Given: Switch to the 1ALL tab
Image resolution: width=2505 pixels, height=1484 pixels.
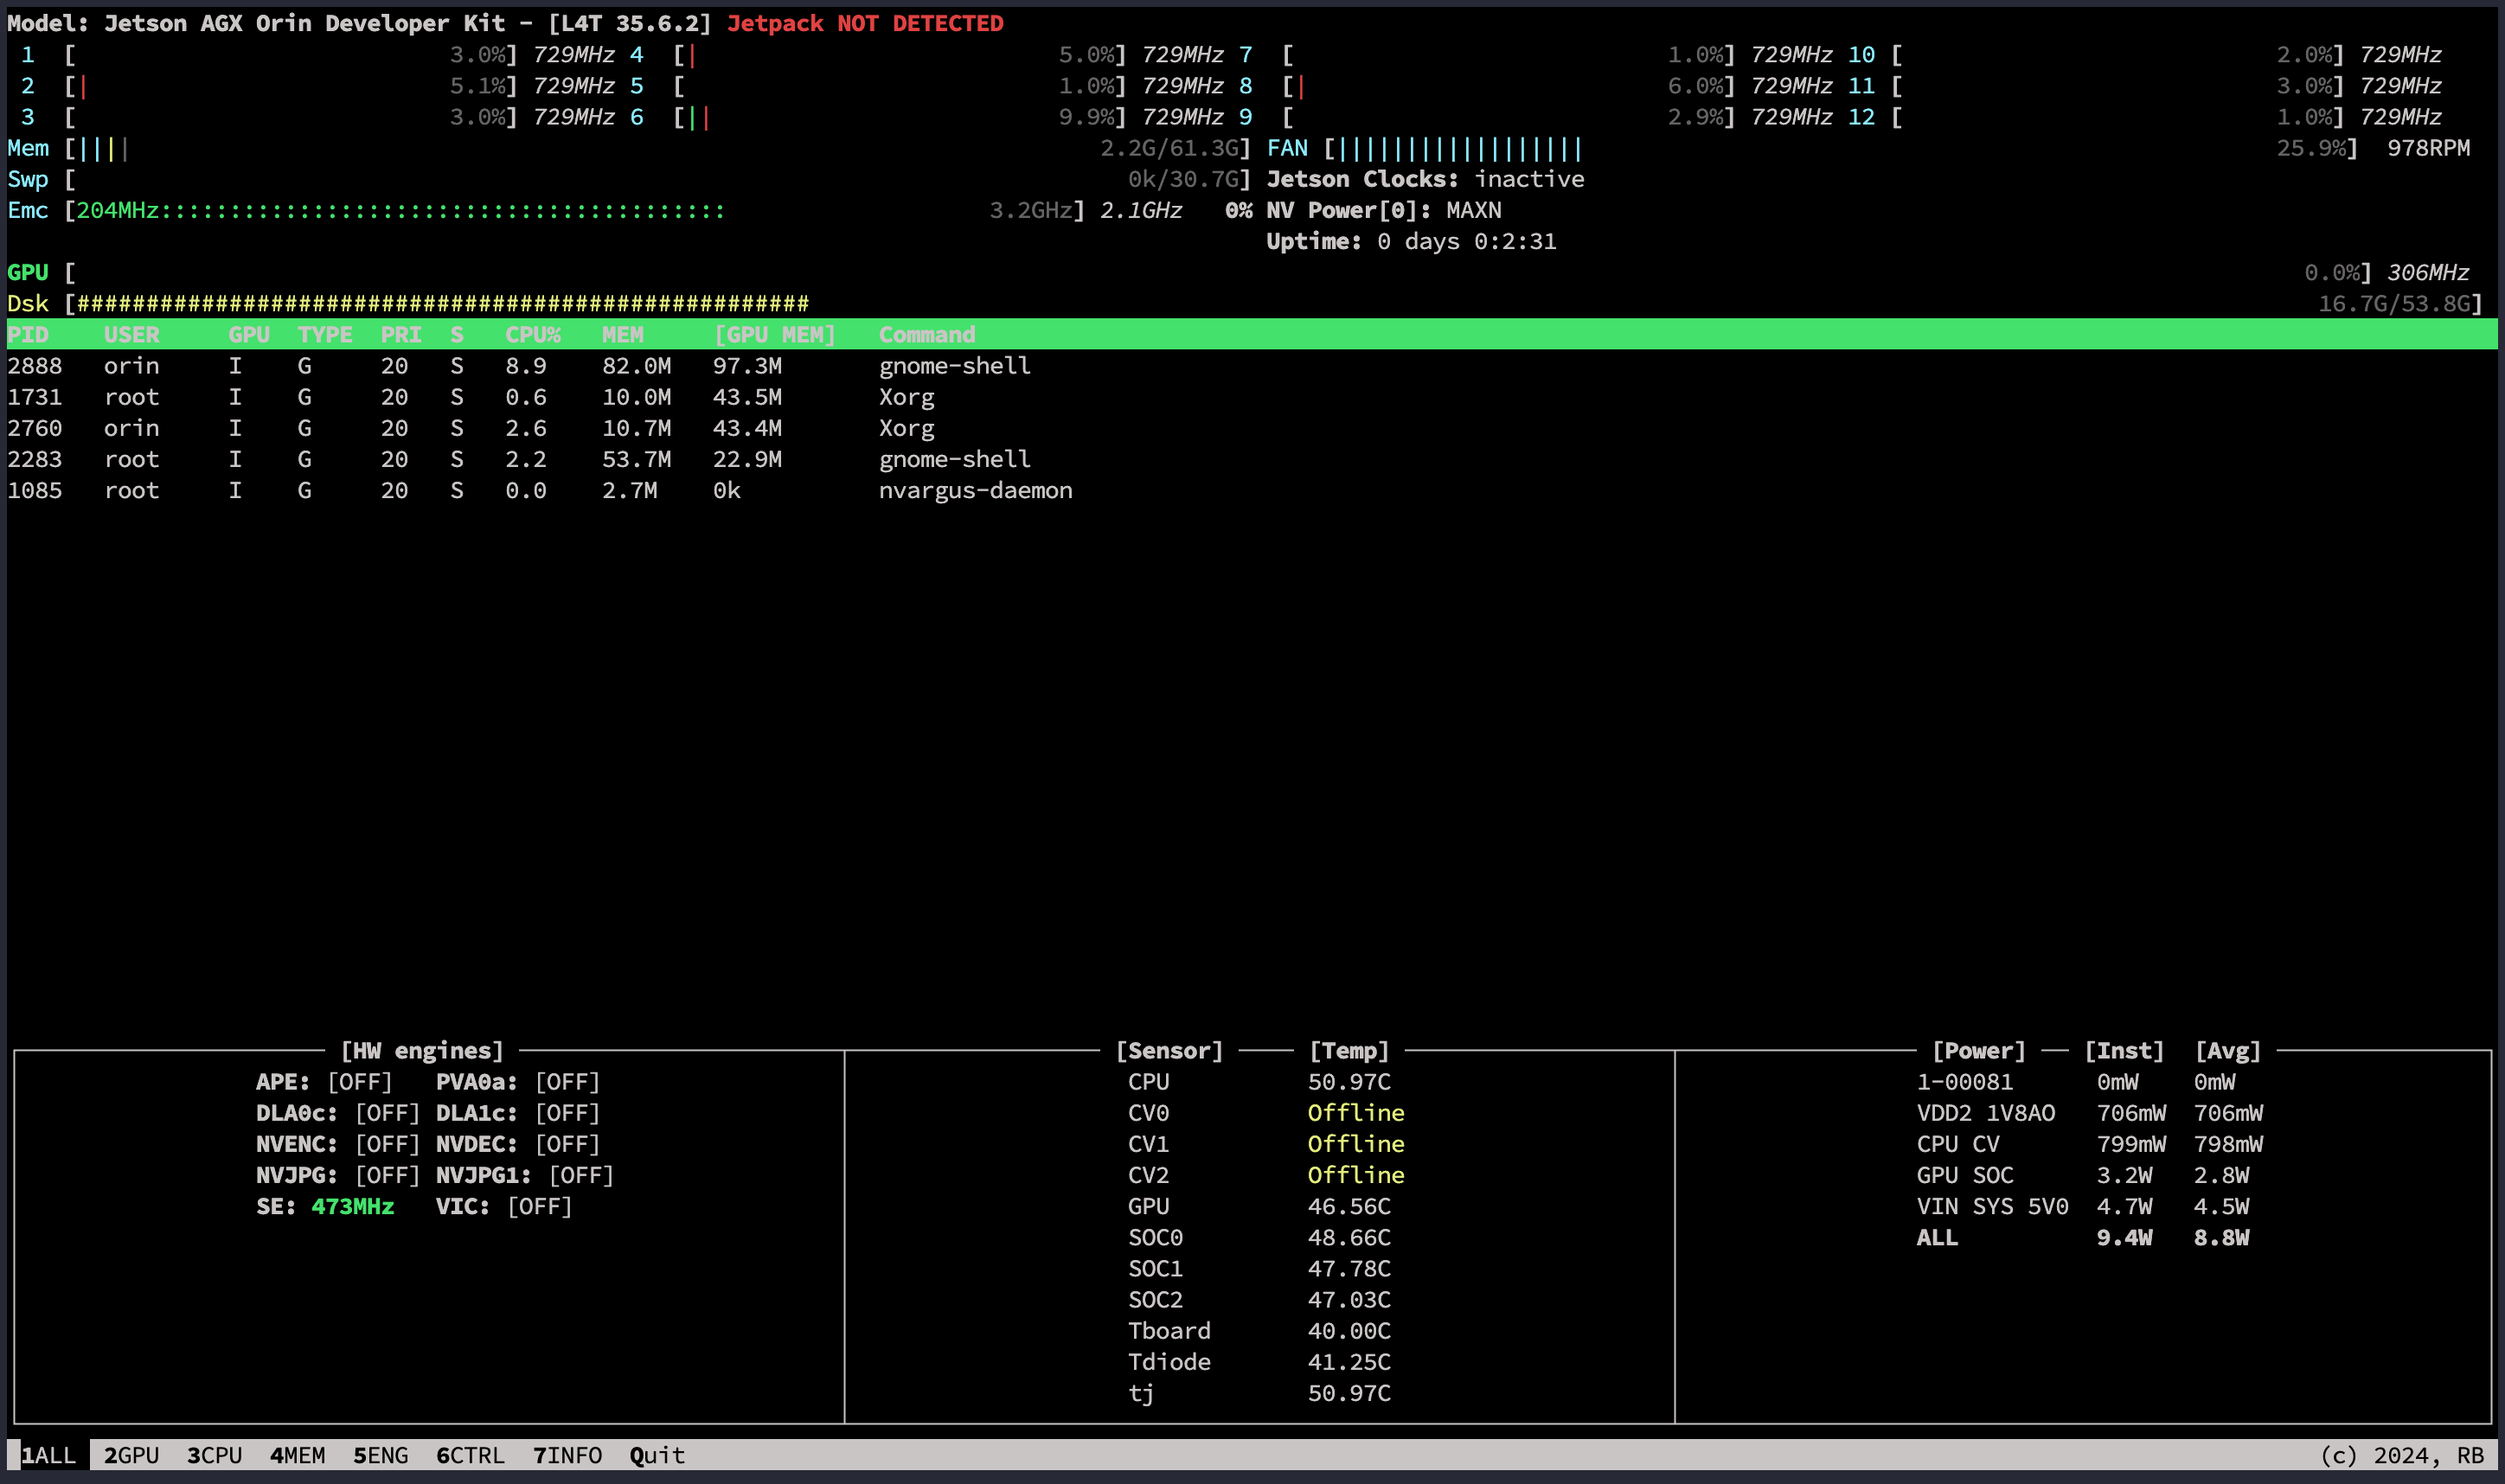Looking at the screenshot, I should click(x=48, y=1455).
